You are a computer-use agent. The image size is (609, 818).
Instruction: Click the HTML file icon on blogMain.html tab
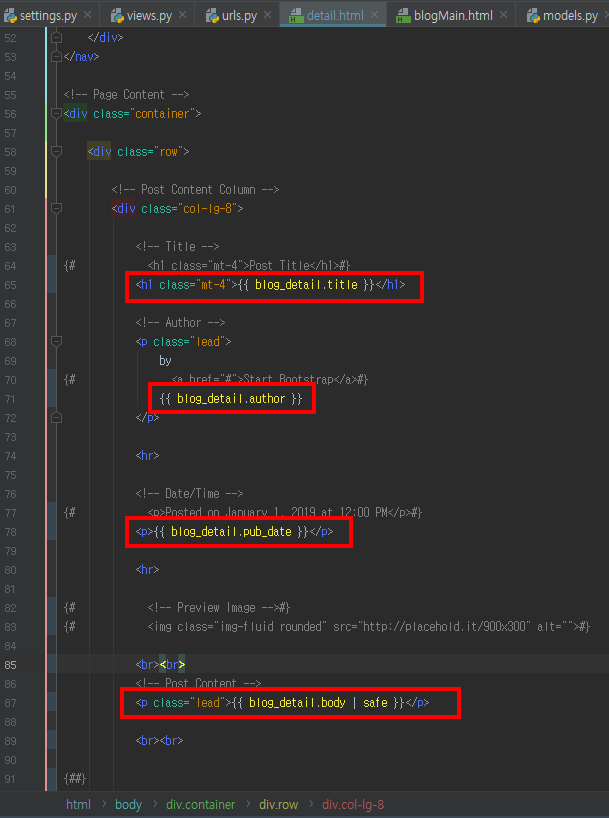coord(403,16)
